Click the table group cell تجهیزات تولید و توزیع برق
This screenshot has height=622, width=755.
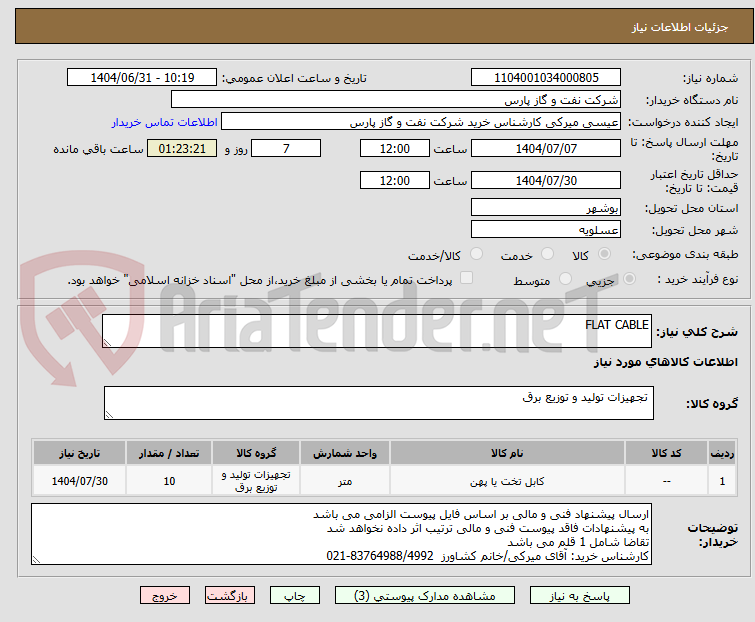pyautogui.click(x=256, y=481)
